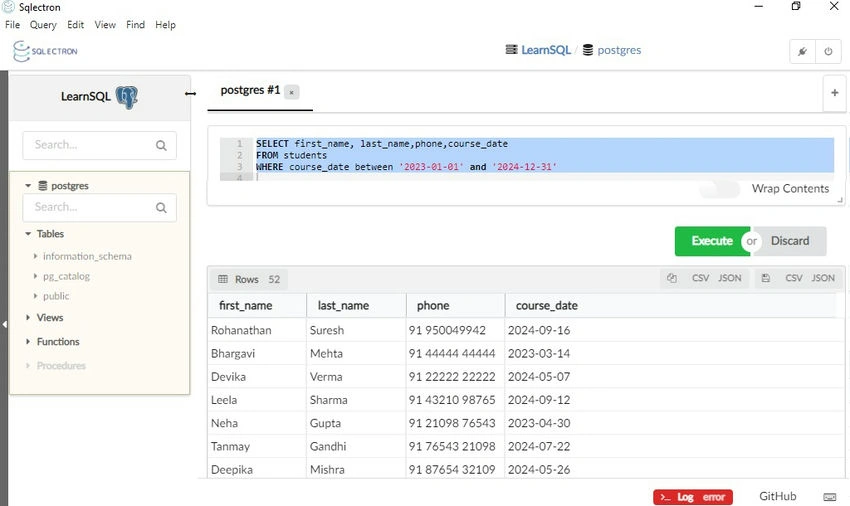This screenshot has width=850, height=506.
Task: Click magnifier icon in postgres table search
Action: pos(161,208)
